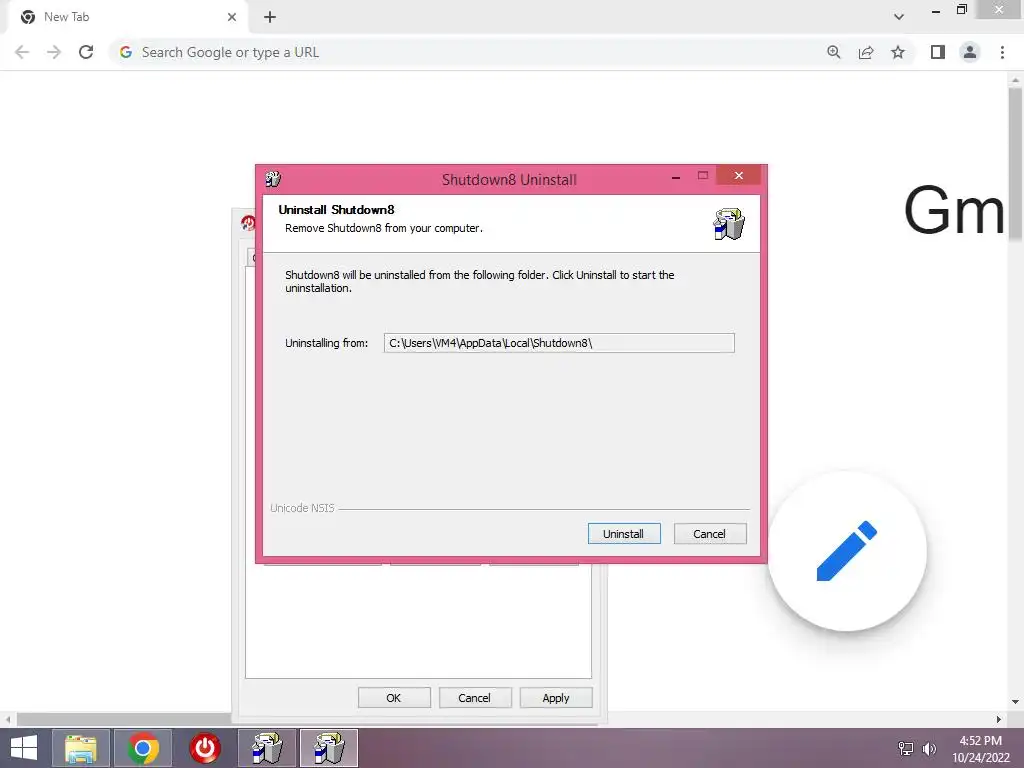Open Chrome three-dot menu

(x=1002, y=52)
